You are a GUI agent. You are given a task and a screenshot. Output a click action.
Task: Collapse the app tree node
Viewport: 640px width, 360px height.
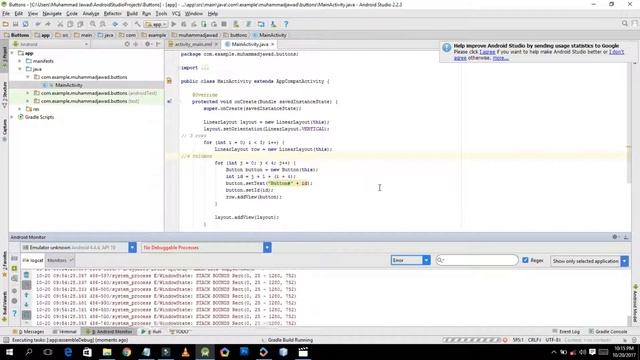(12, 53)
